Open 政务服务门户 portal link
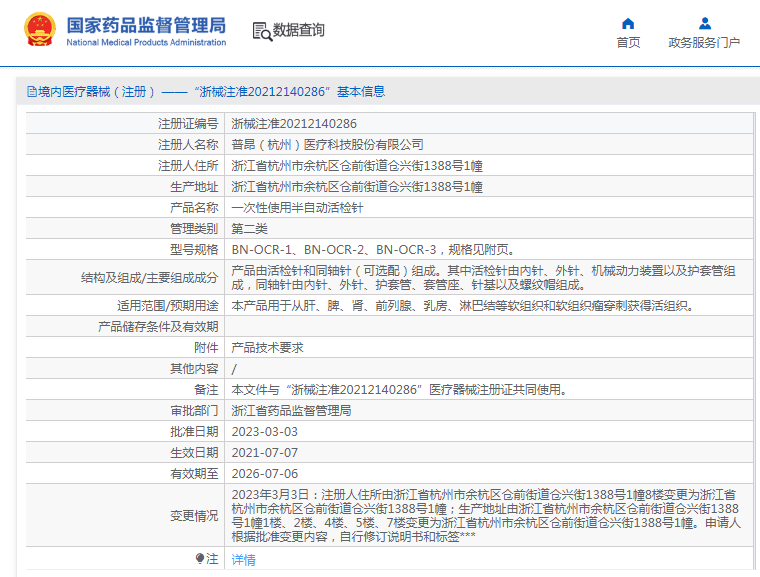The width and height of the screenshot is (760, 577). pyautogui.click(x=704, y=43)
